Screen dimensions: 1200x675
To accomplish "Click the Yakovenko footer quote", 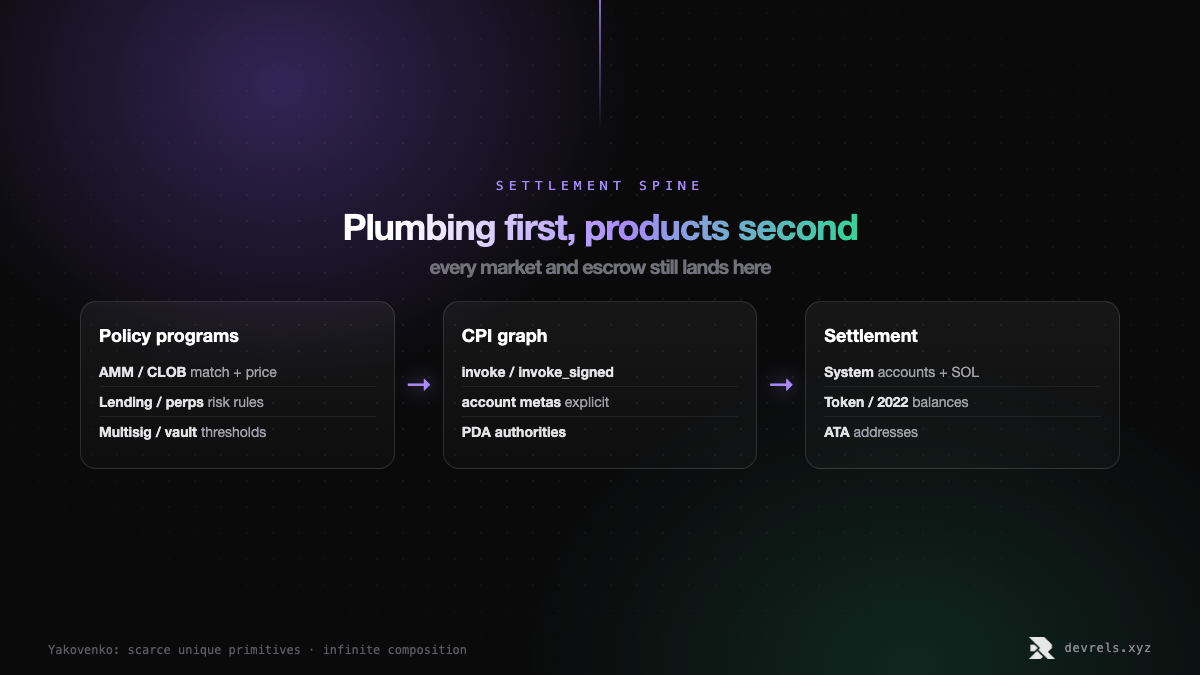I will 257,650.
